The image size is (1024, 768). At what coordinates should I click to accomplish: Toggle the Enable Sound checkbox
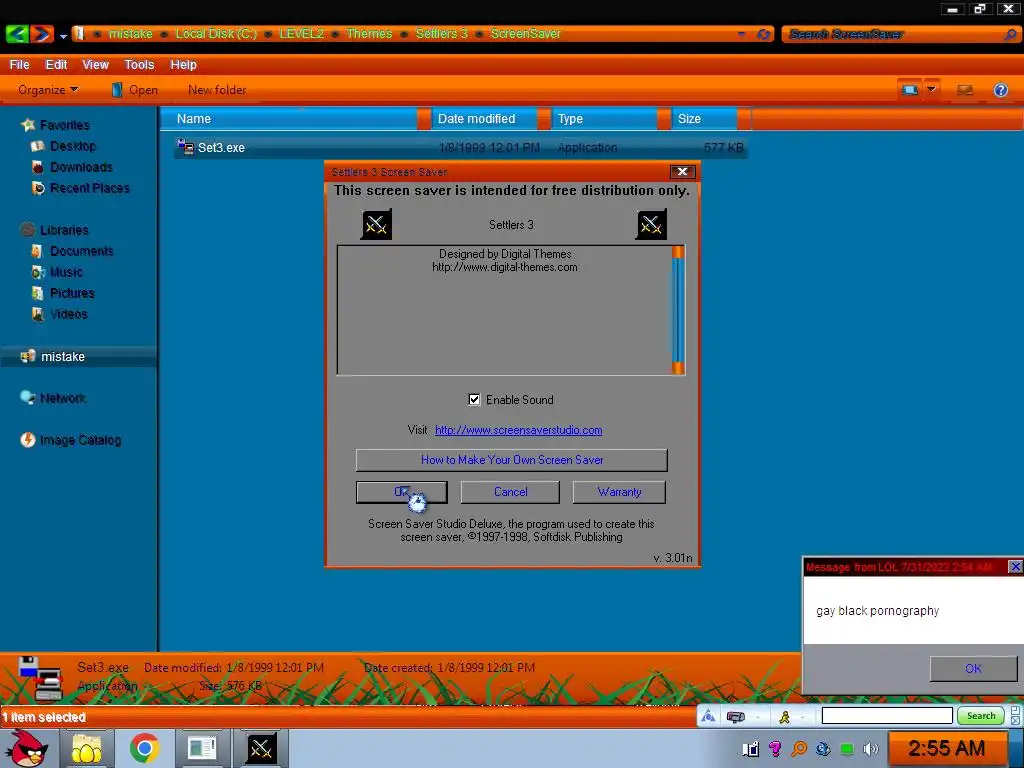[x=474, y=400]
